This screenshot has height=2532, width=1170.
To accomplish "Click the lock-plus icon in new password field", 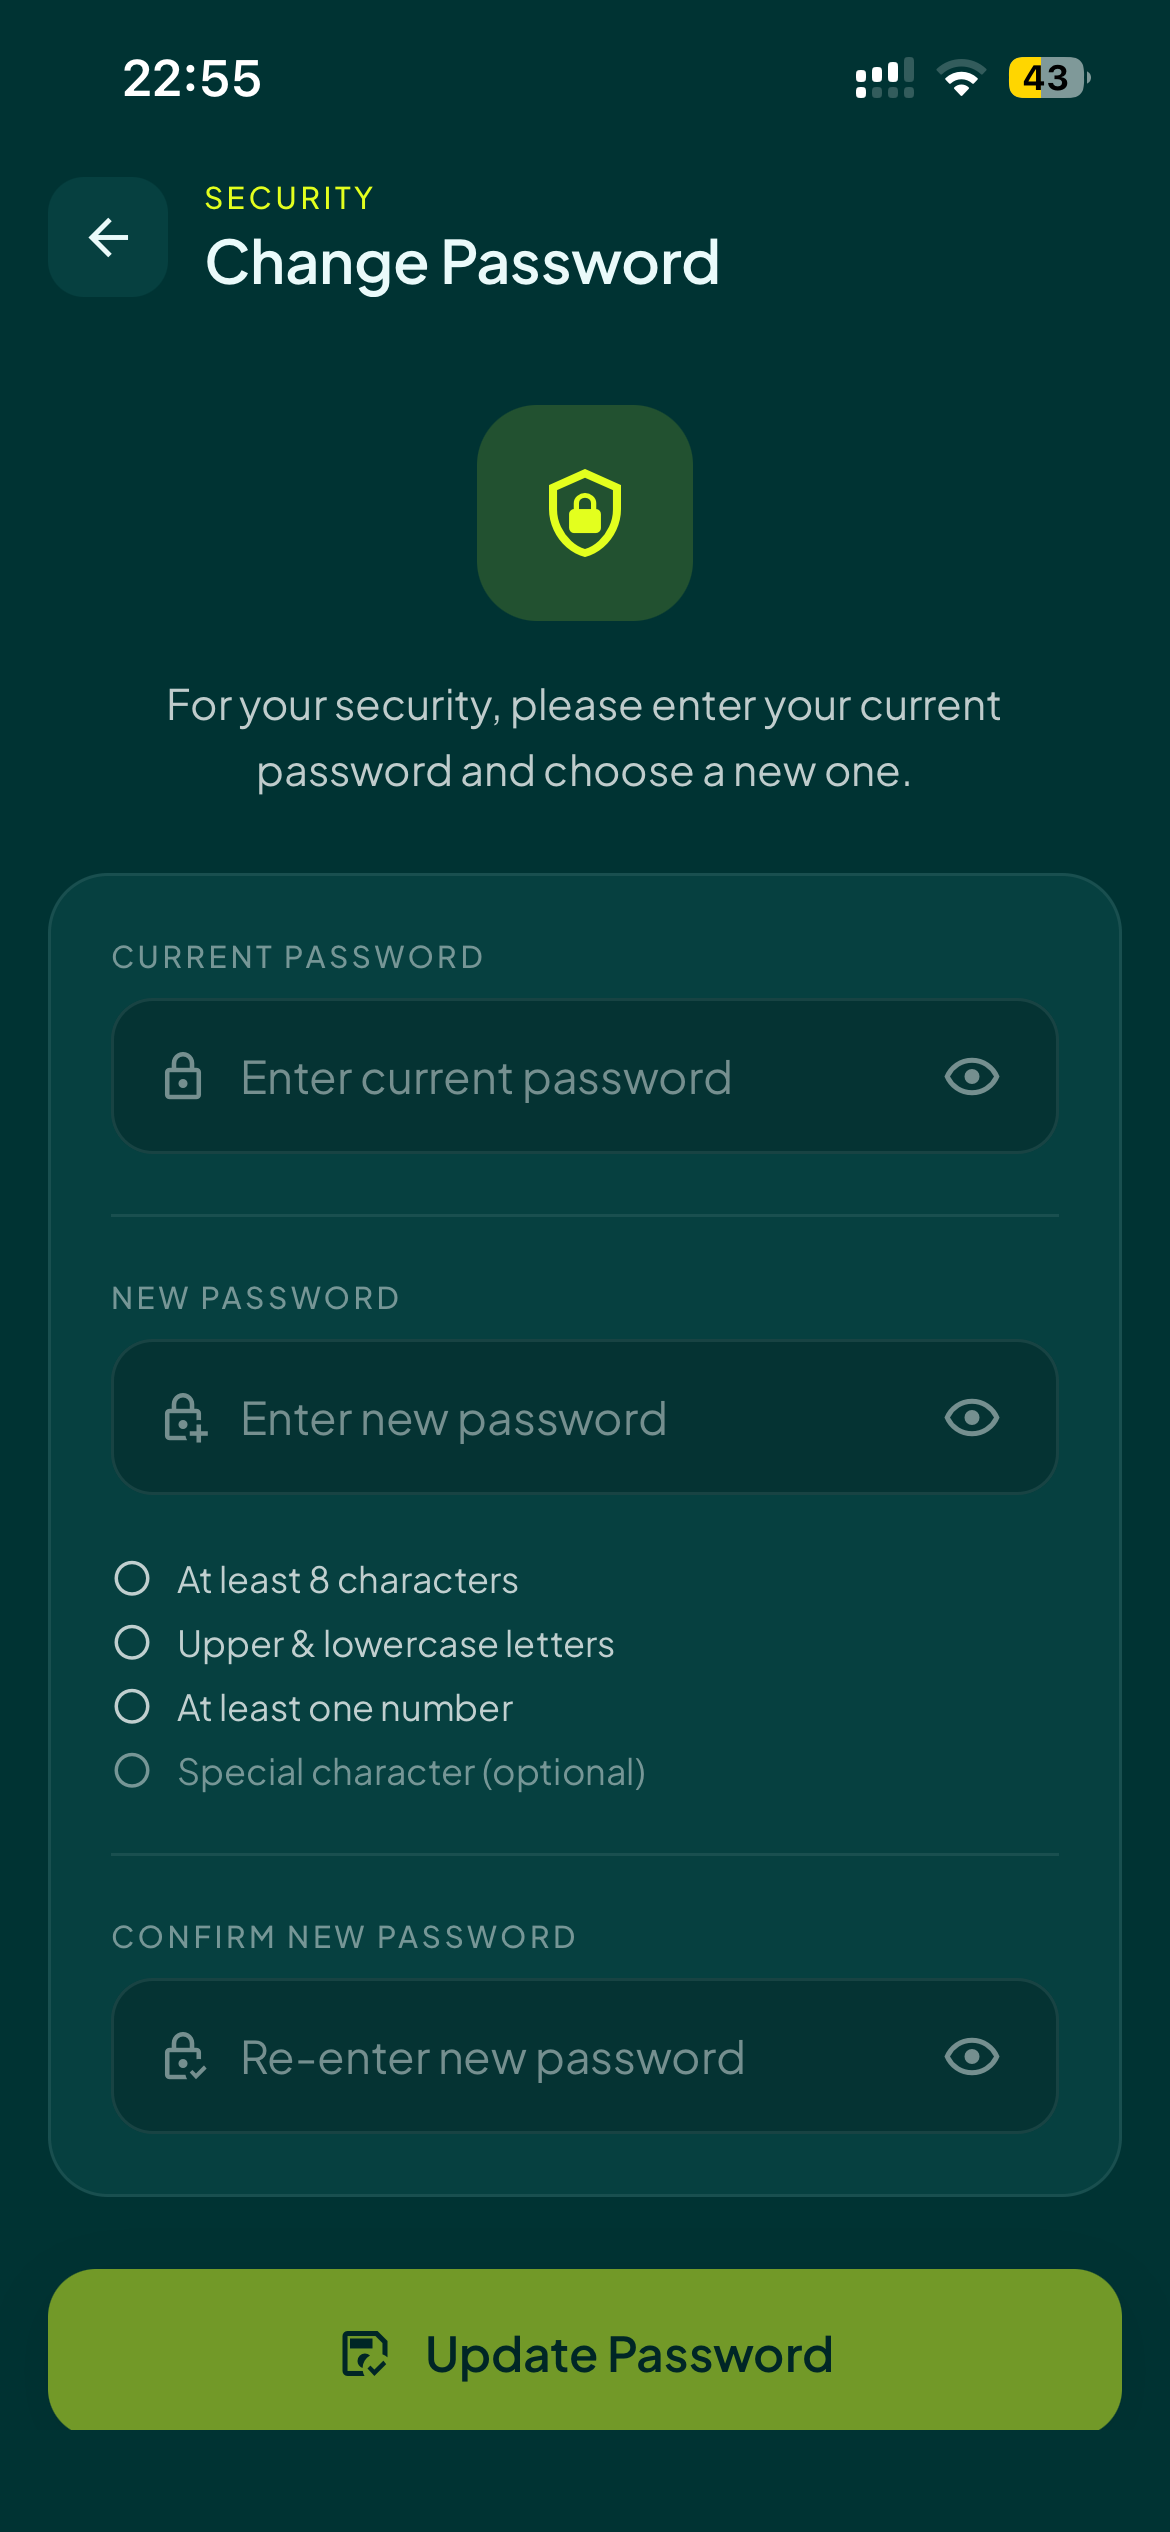I will point(185,1418).
